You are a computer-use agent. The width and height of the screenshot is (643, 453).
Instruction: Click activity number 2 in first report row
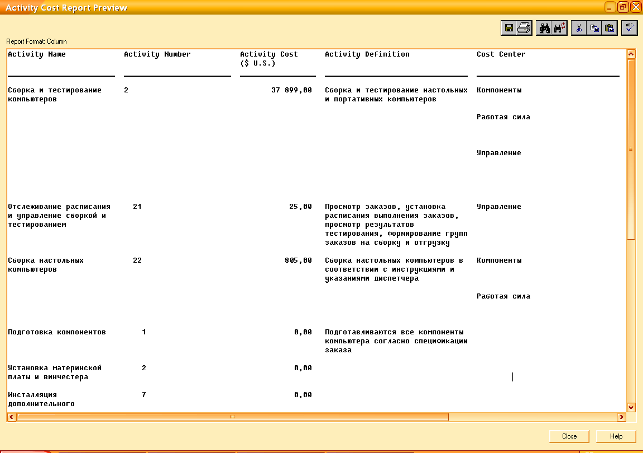126,90
